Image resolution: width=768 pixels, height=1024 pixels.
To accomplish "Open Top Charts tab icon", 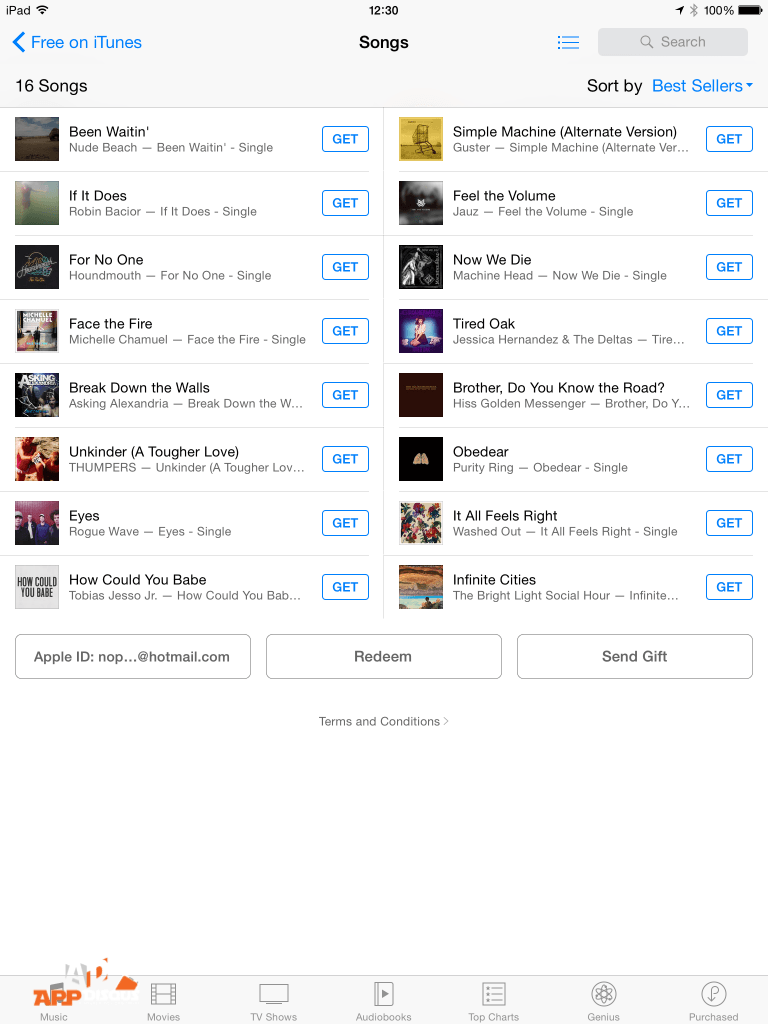I will [494, 994].
